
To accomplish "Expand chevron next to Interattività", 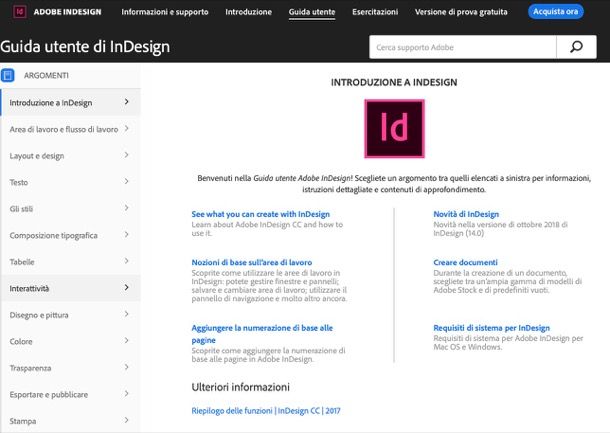I will pyautogui.click(x=126, y=287).
